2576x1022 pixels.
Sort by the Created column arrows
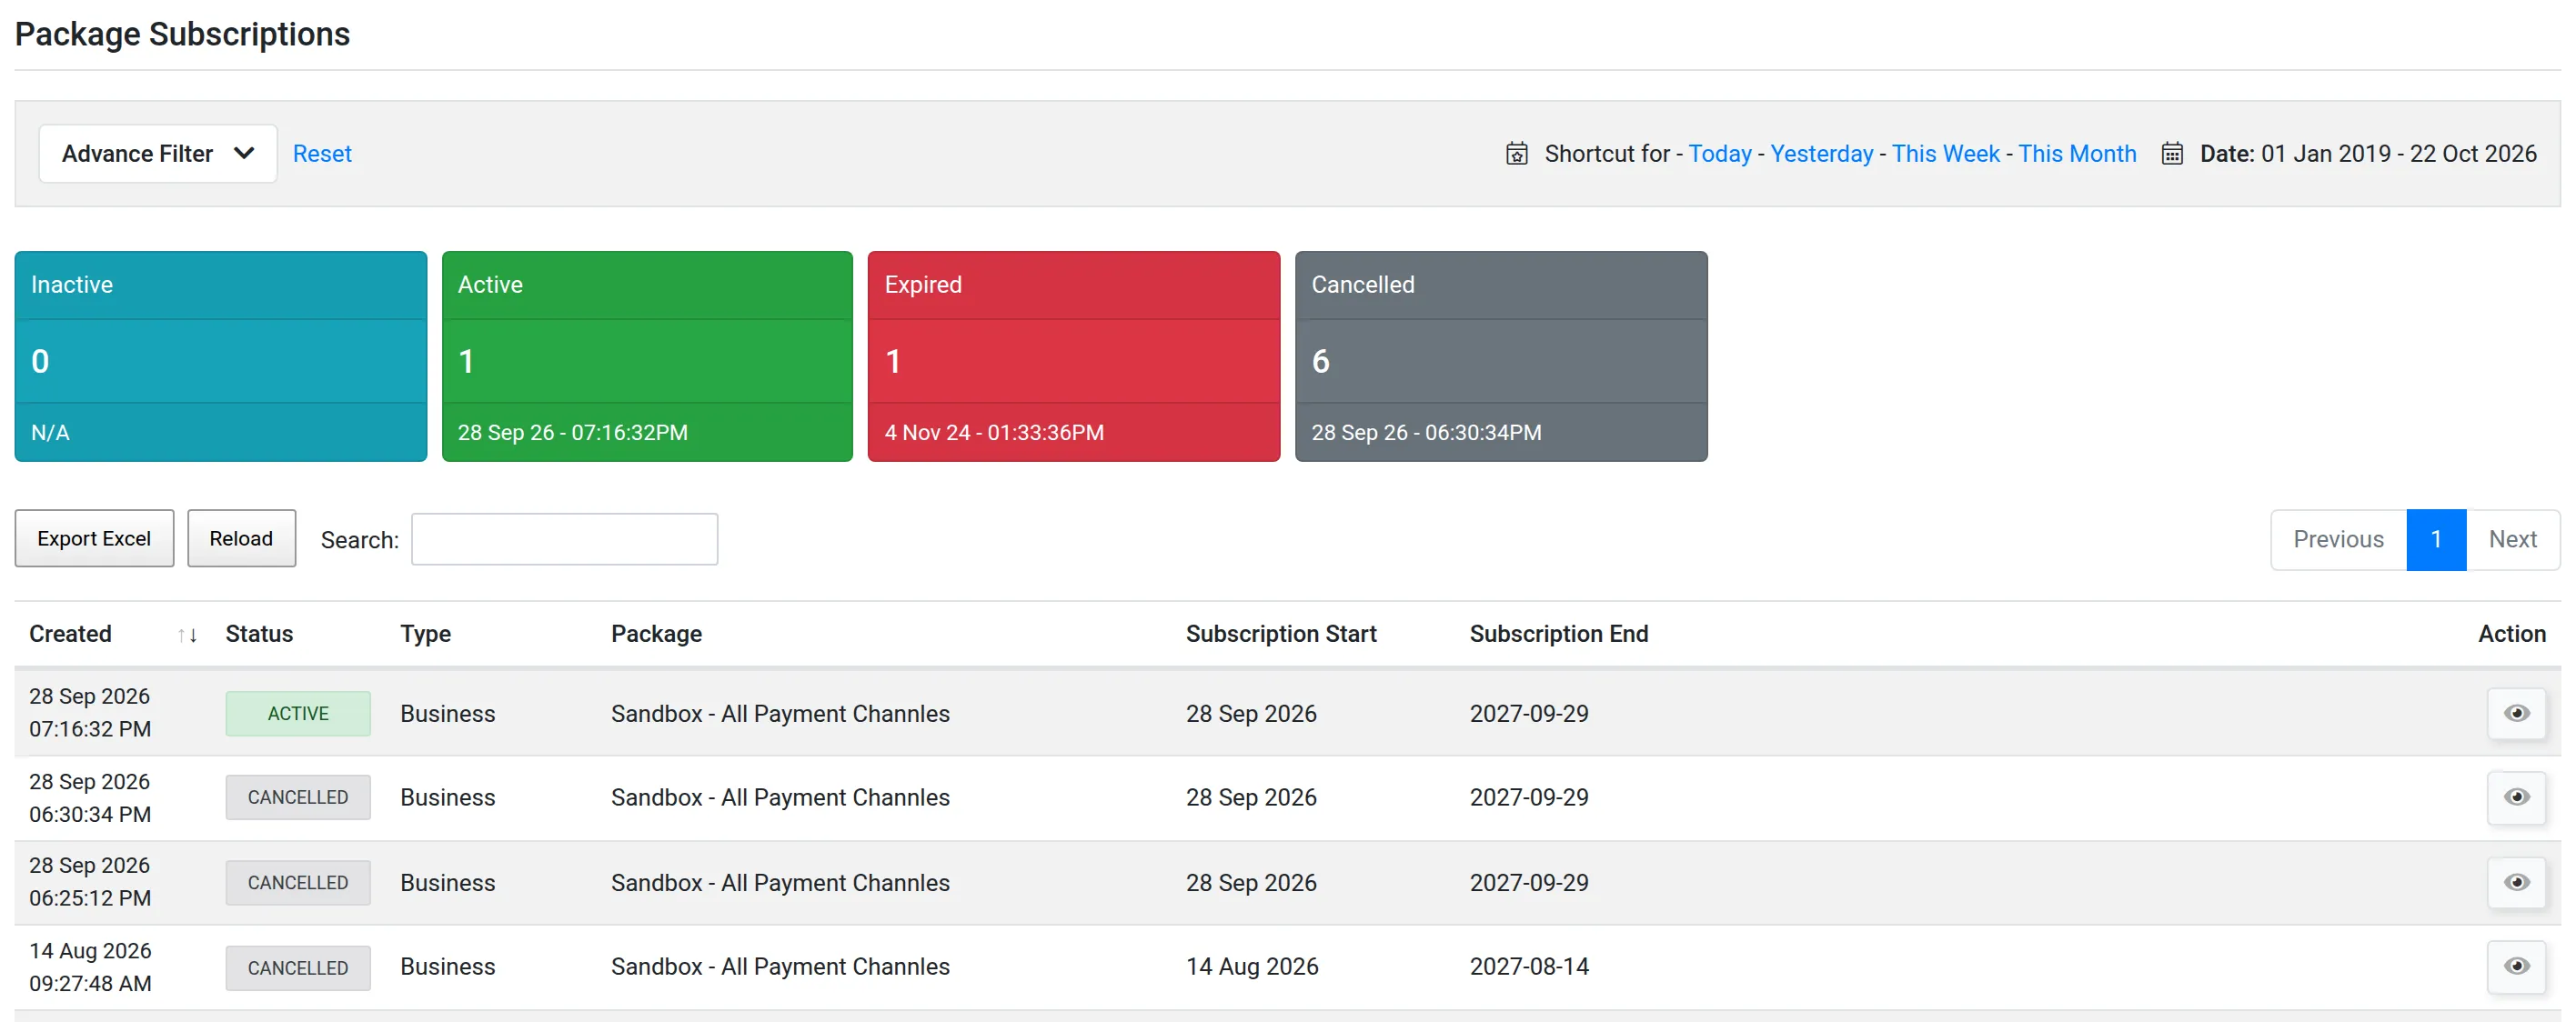click(x=187, y=635)
